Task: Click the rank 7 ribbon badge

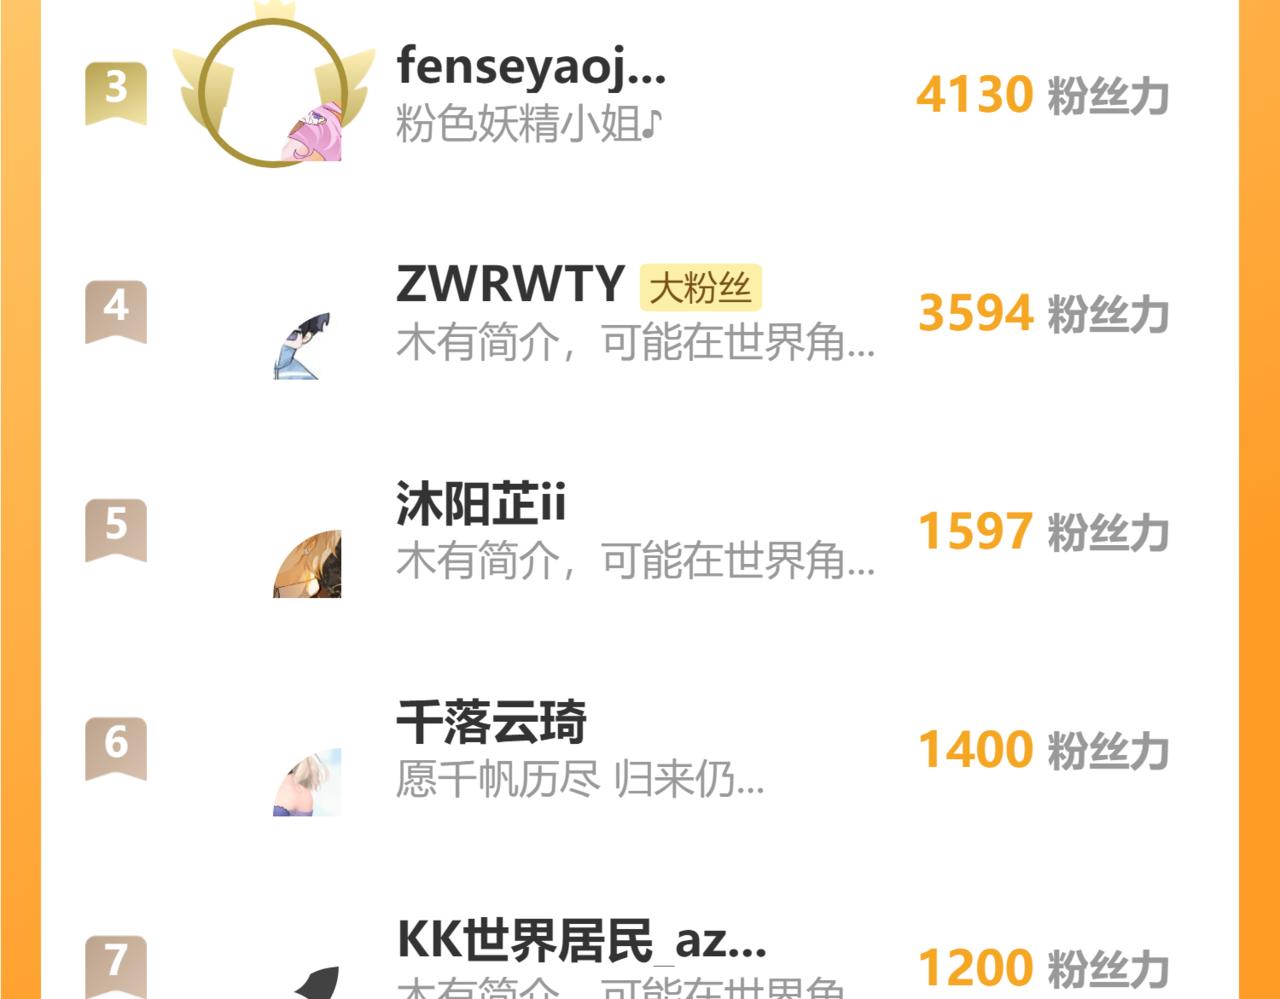Action: point(116,966)
